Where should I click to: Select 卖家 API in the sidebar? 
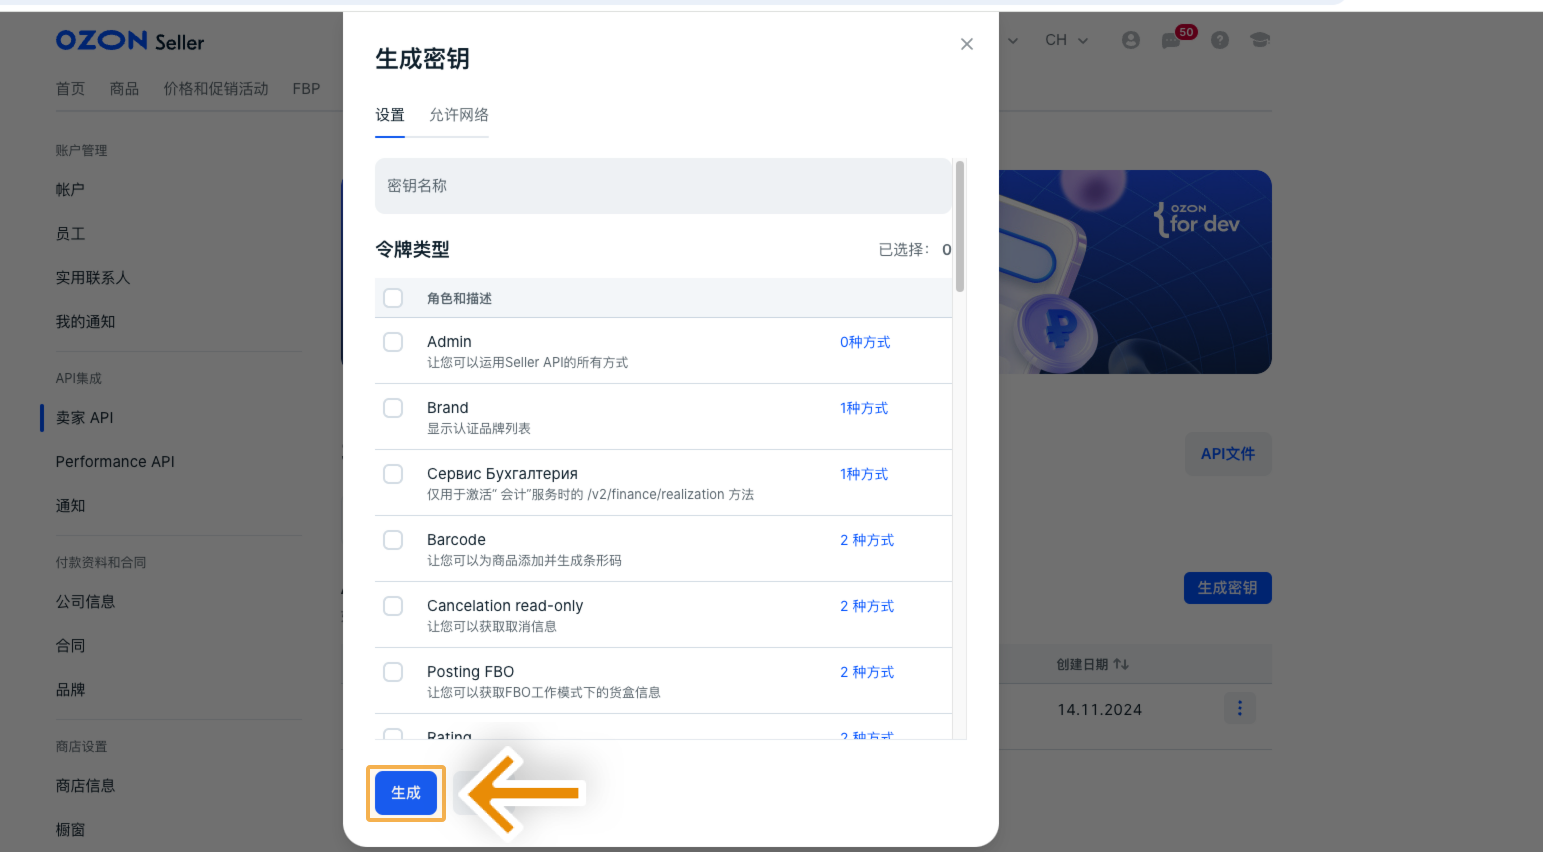(x=85, y=418)
